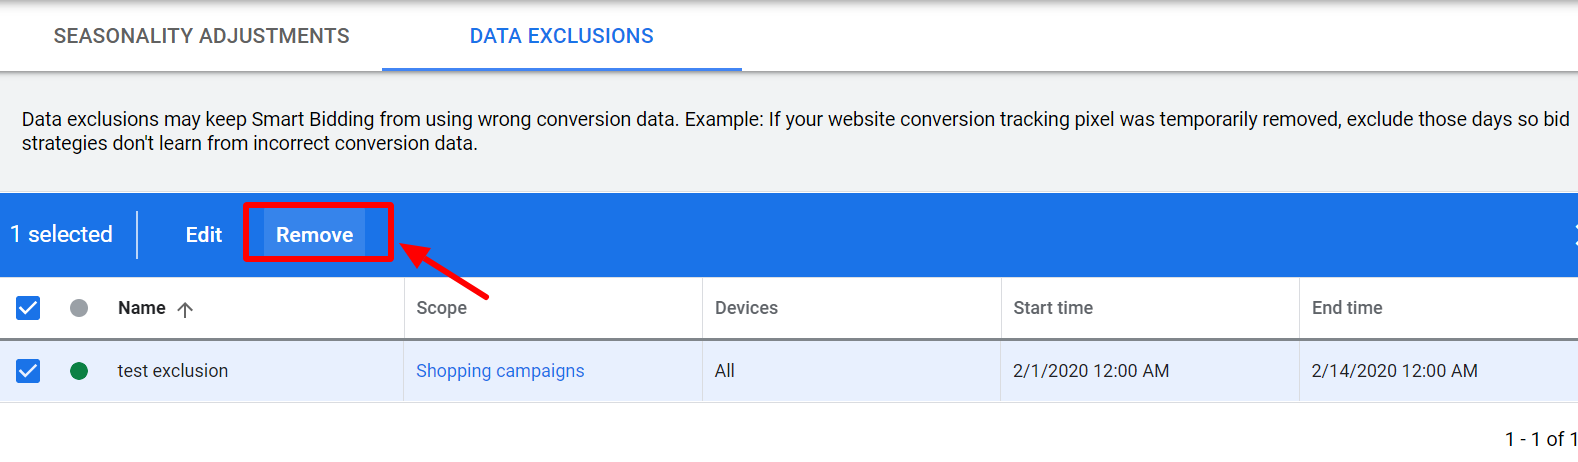Select the test exclusion name cell
The image size is (1578, 462).
pos(173,371)
